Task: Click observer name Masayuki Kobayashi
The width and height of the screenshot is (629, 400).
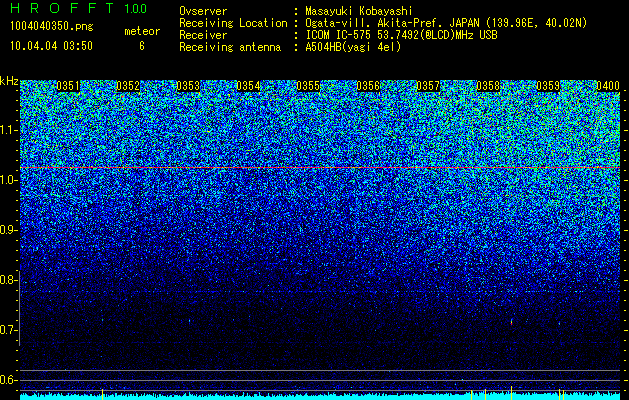Action: [x=359, y=11]
